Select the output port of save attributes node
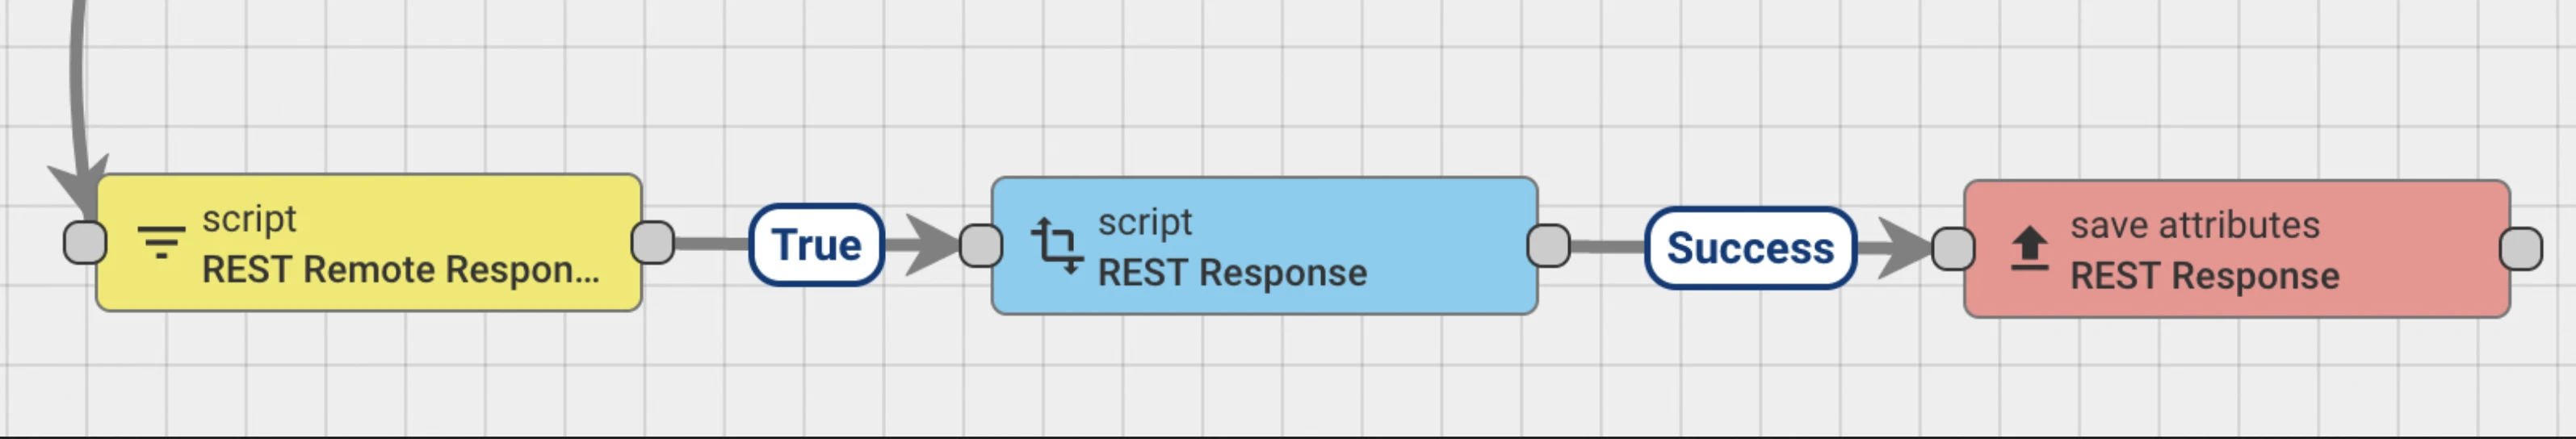Image resolution: width=2576 pixels, height=439 pixels. [2521, 249]
